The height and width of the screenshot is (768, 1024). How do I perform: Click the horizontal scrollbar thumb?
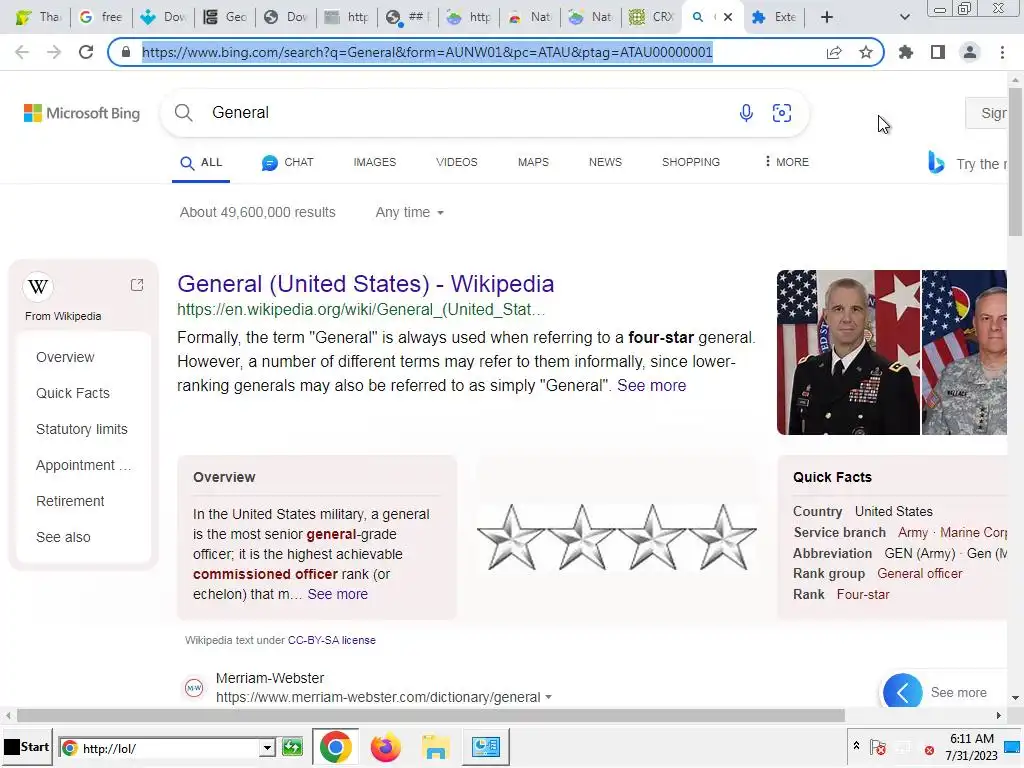(431, 715)
